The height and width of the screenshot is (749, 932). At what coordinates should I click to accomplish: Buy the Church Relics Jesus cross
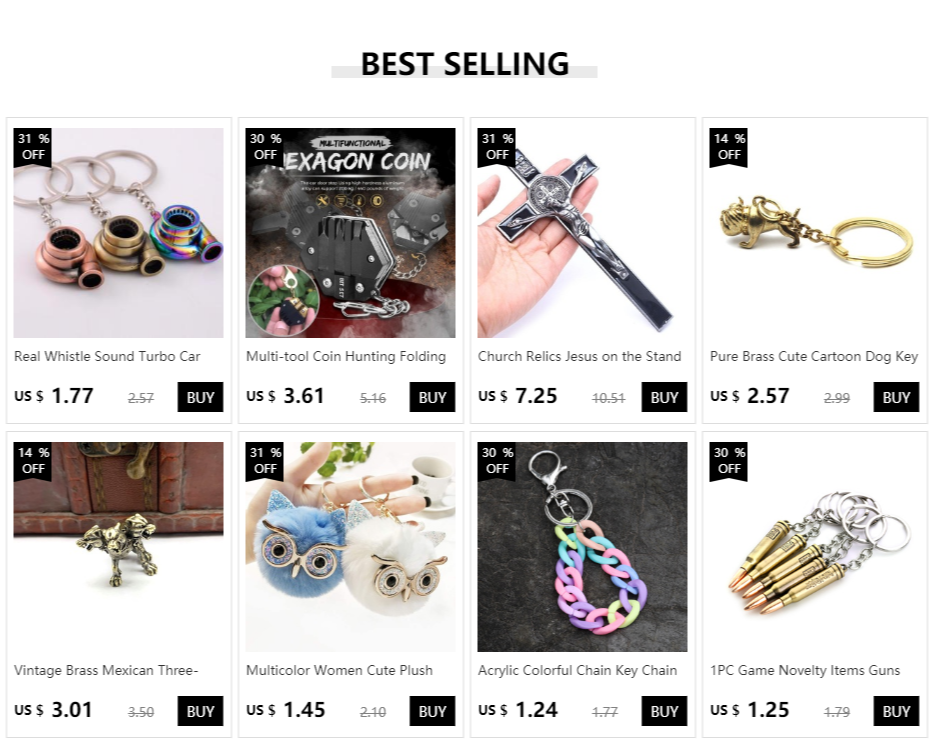(664, 397)
